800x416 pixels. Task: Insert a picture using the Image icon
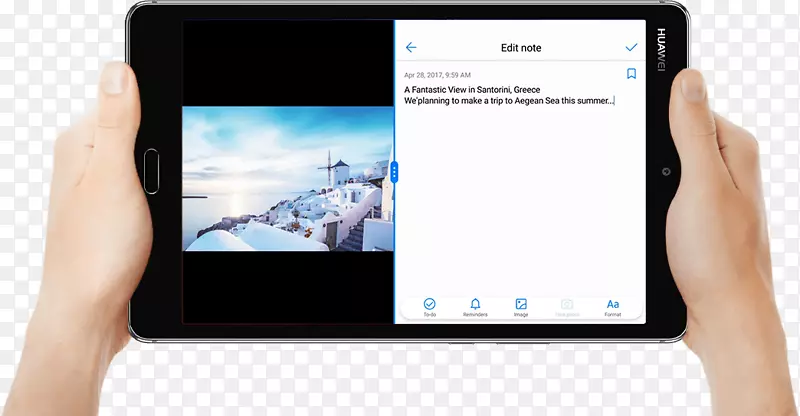coord(521,305)
